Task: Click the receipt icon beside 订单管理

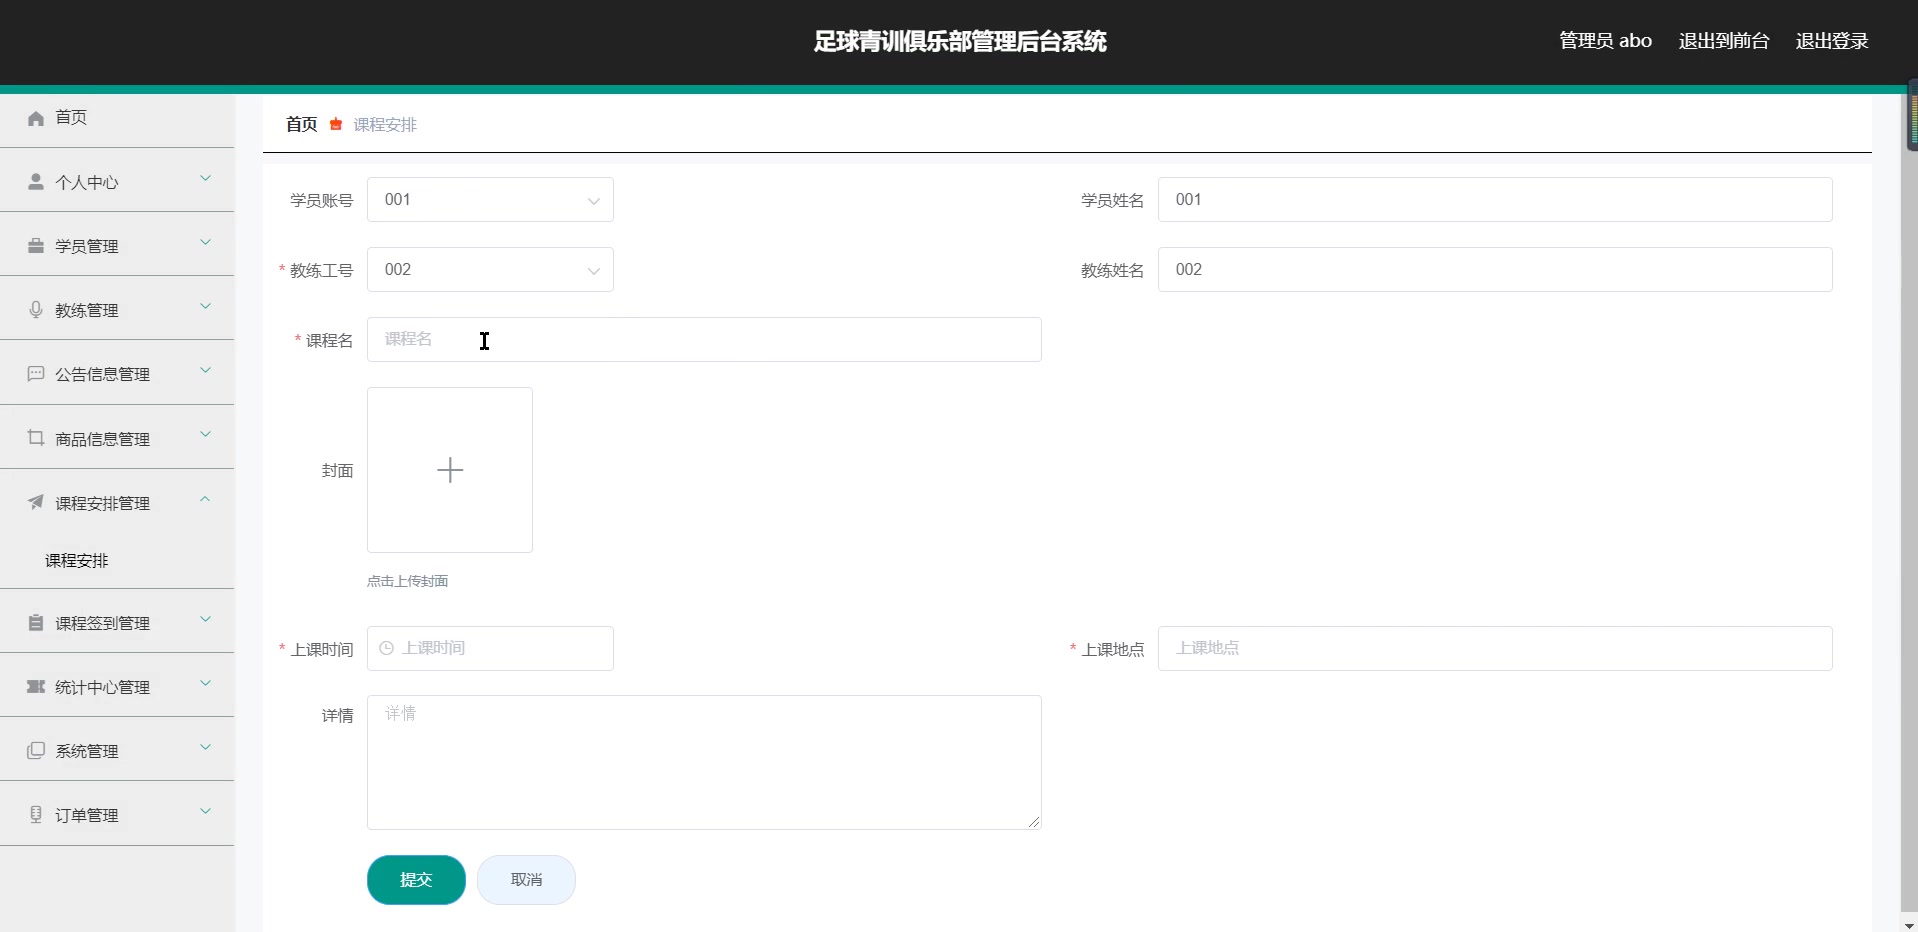Action: tap(36, 815)
